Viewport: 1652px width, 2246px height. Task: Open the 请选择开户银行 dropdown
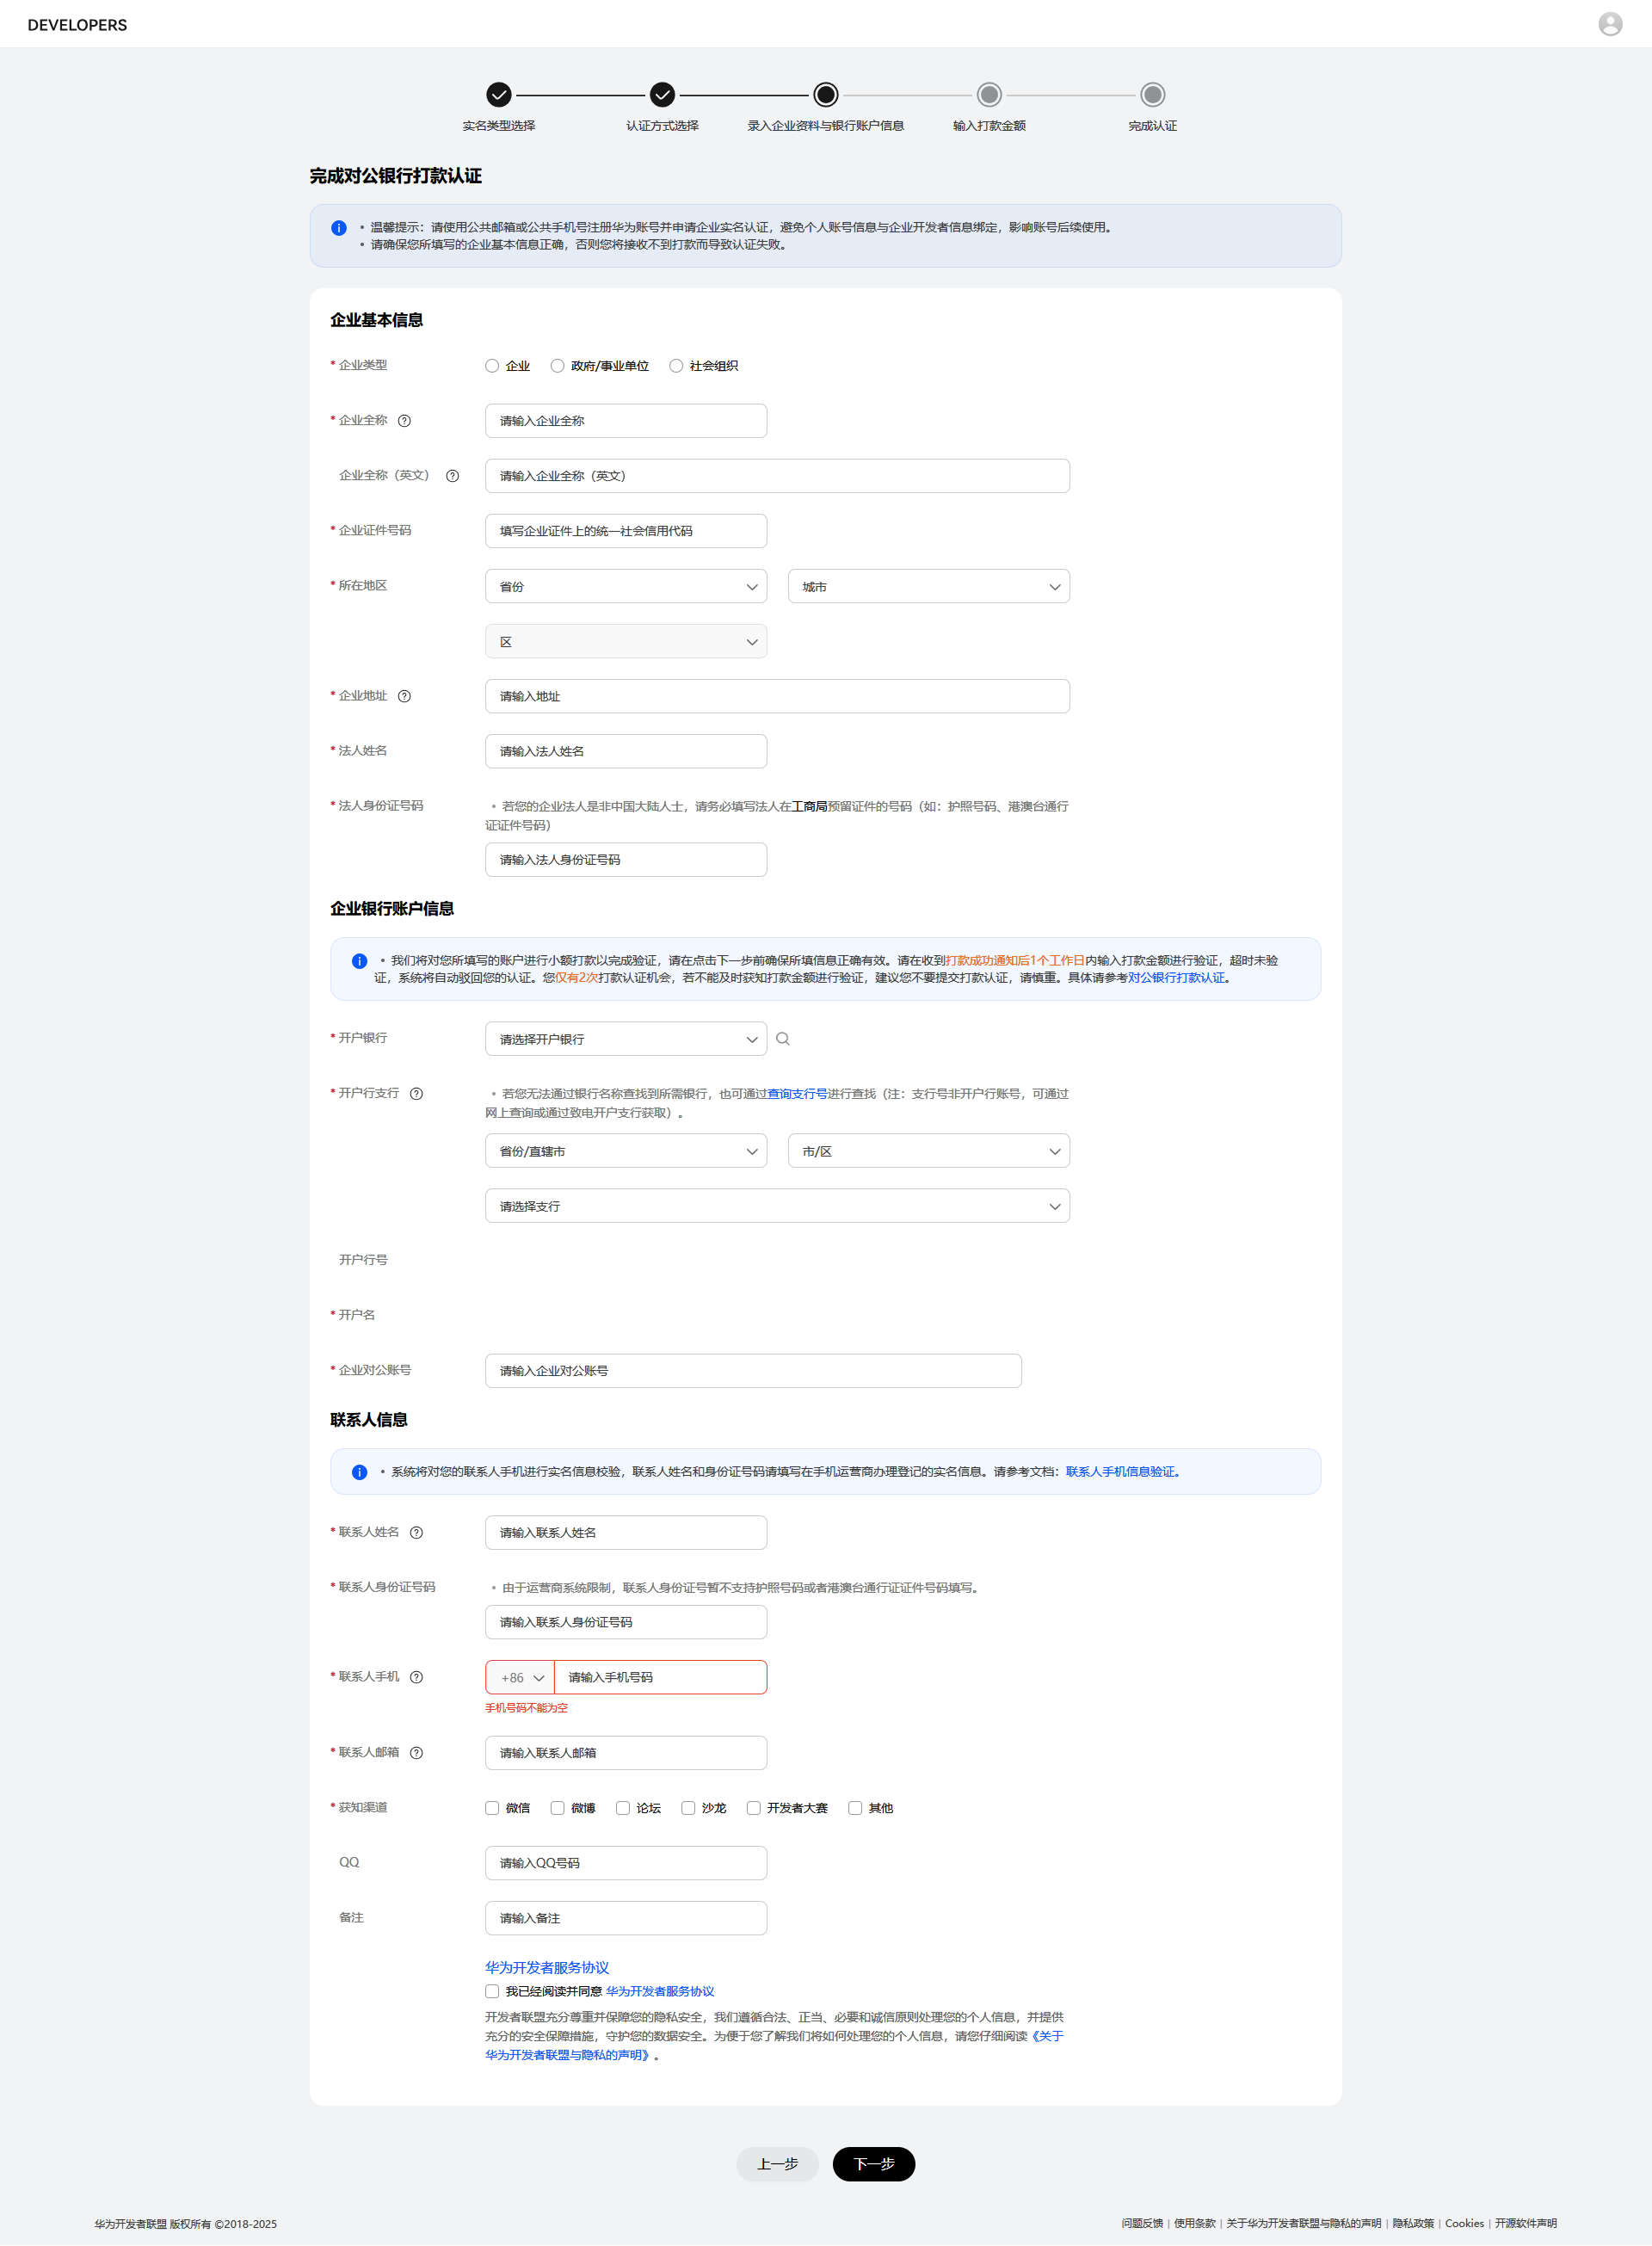pos(626,1039)
